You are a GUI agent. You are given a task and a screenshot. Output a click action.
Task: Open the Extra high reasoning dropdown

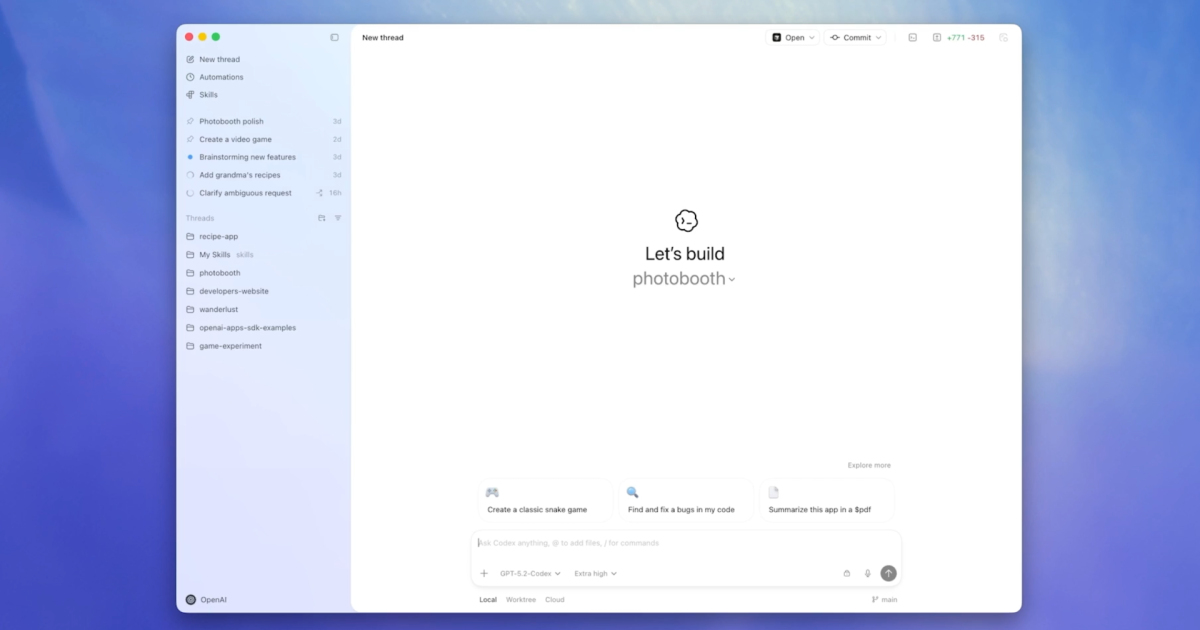(x=595, y=574)
